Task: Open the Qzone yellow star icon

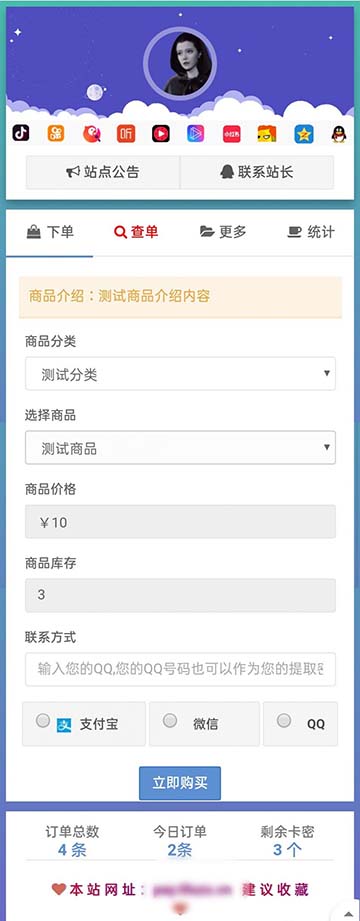Action: 304,134
